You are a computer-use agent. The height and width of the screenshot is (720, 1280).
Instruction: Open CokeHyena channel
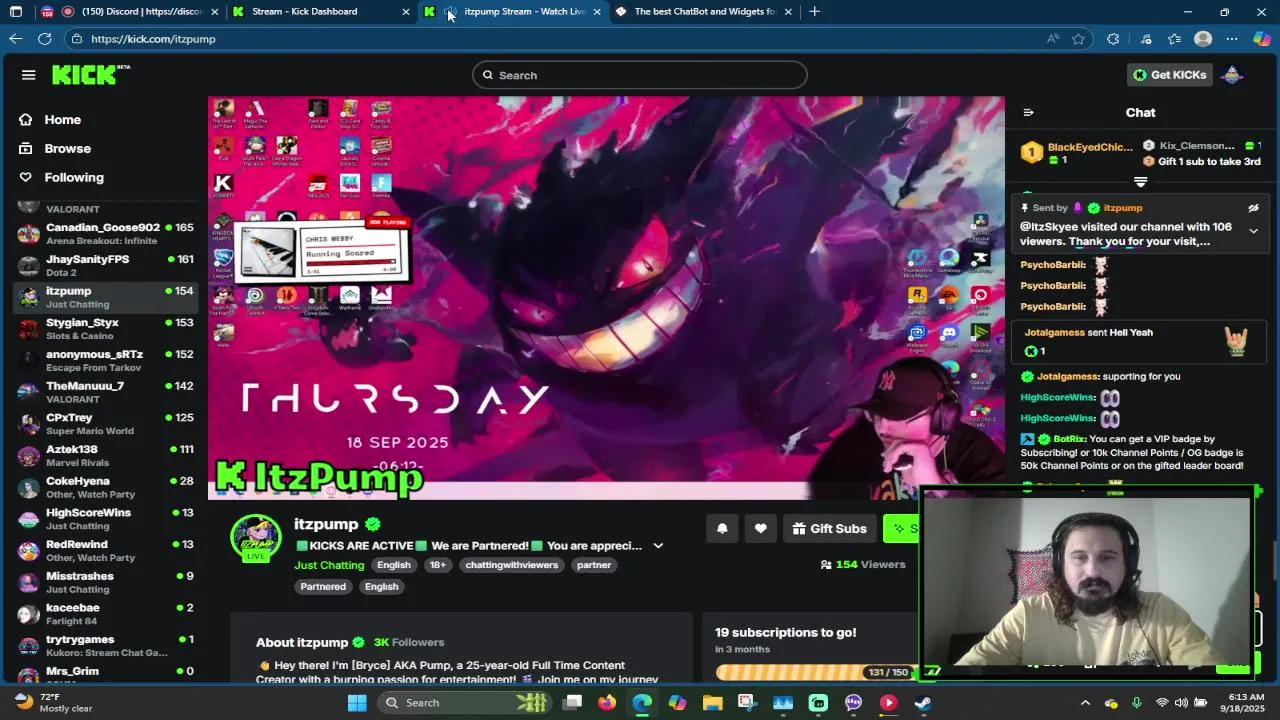[x=105, y=488]
